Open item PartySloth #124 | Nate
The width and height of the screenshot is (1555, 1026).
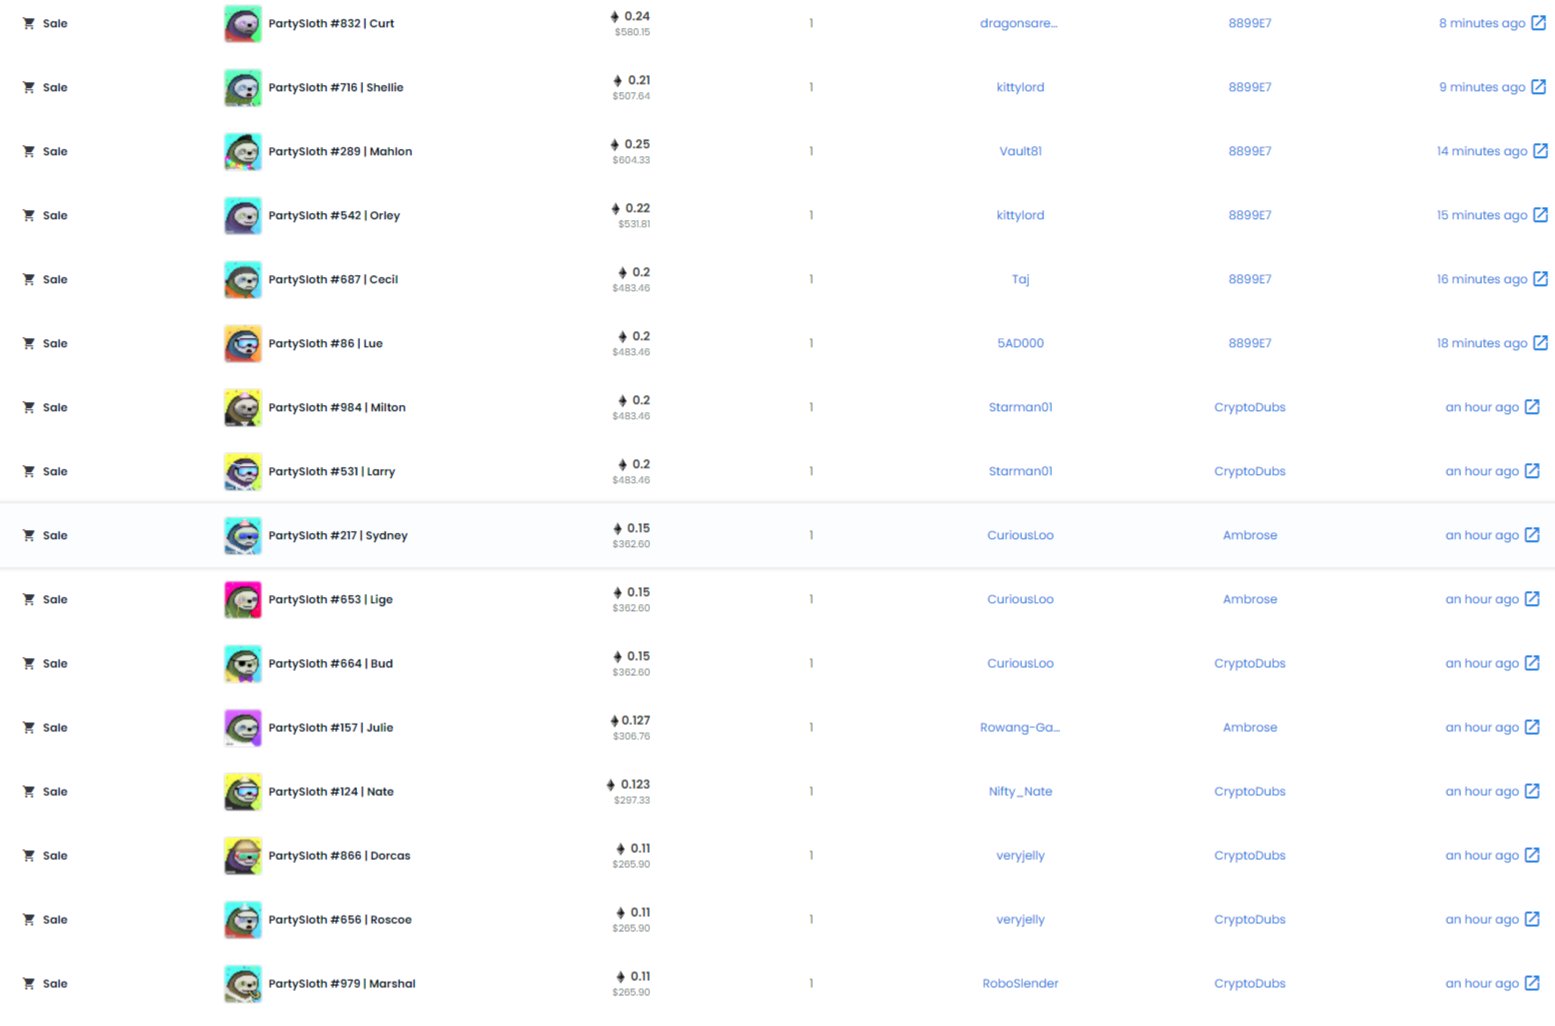(x=331, y=791)
